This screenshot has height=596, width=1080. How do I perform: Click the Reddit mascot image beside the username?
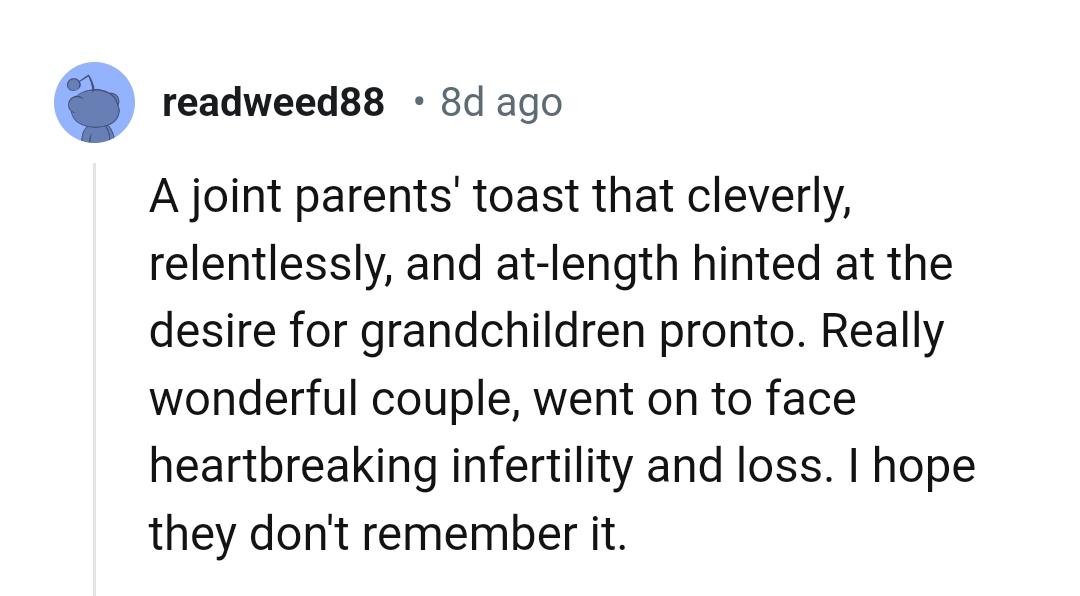point(95,102)
